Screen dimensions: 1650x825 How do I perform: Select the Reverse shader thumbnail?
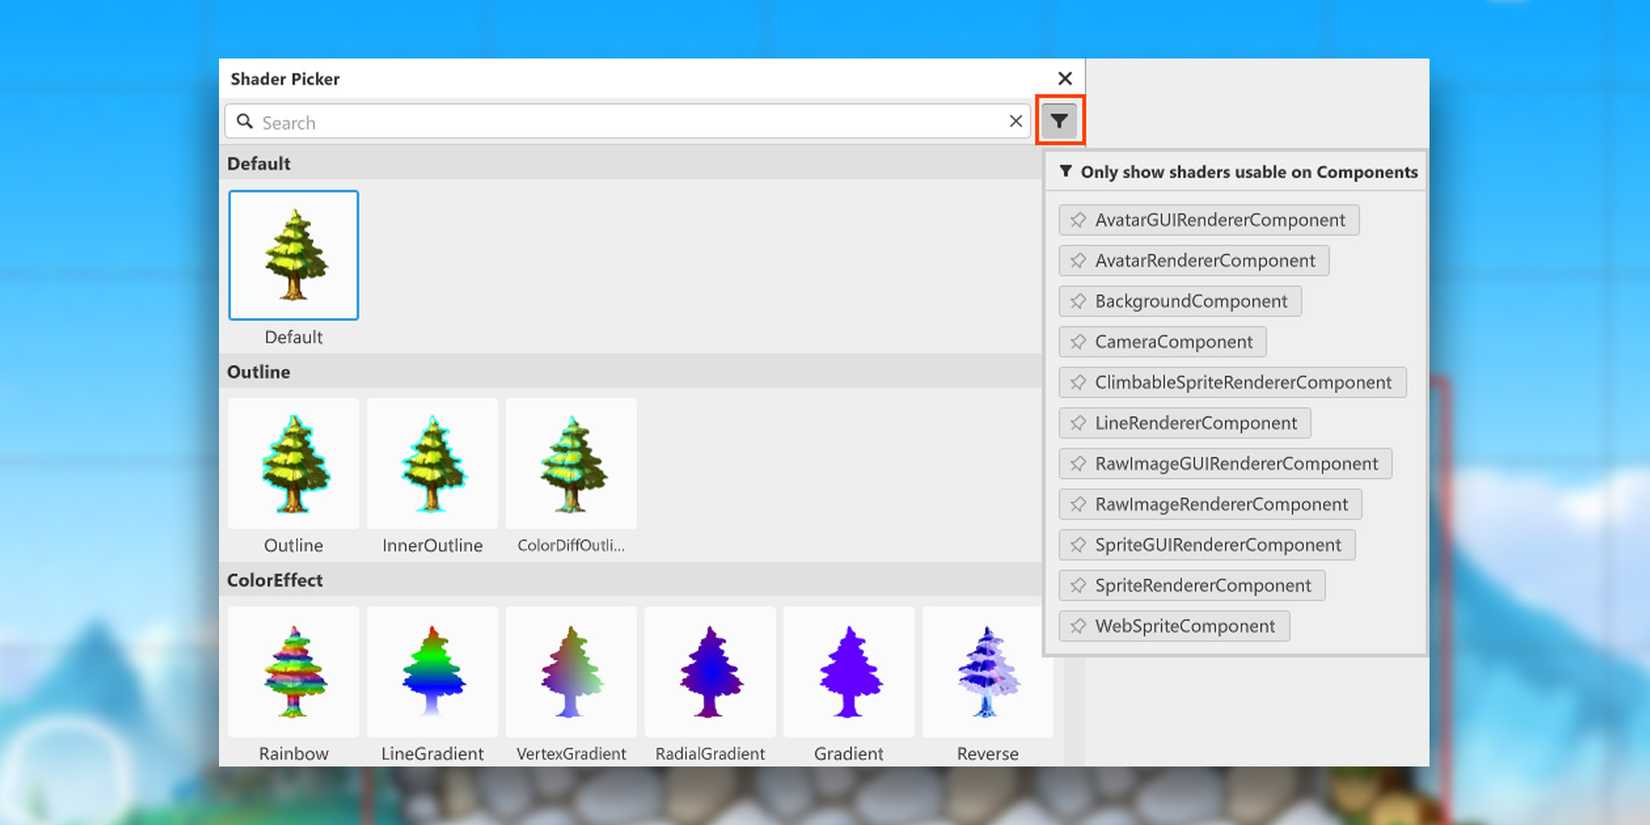[x=987, y=671]
